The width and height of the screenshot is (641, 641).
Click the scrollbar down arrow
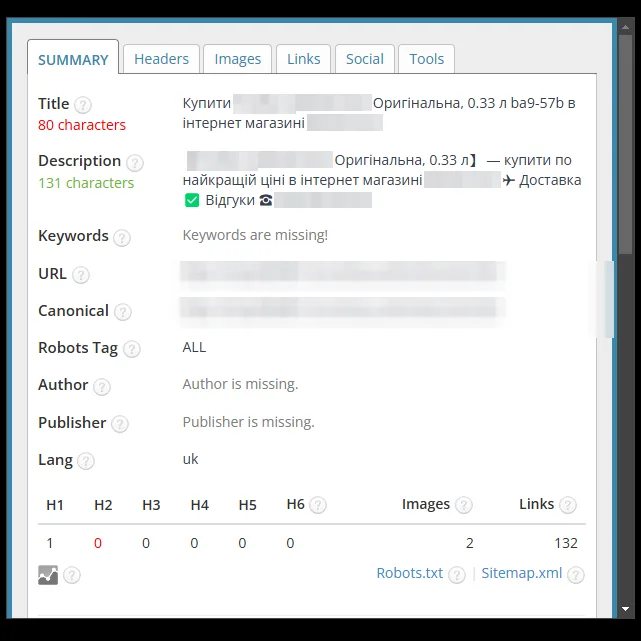[625, 609]
